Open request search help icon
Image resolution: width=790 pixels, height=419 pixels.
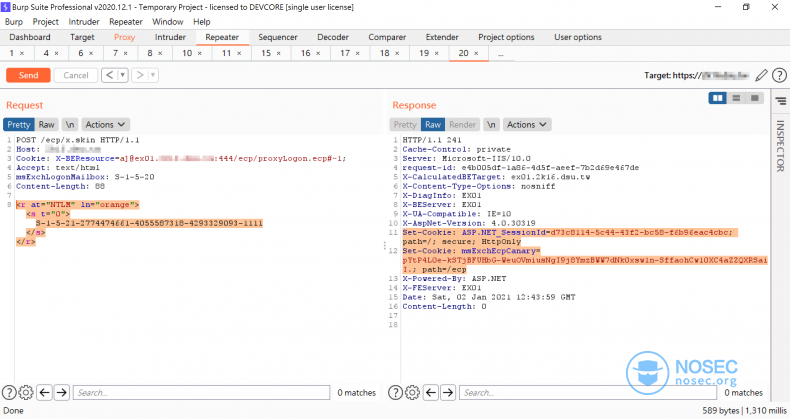(9, 392)
